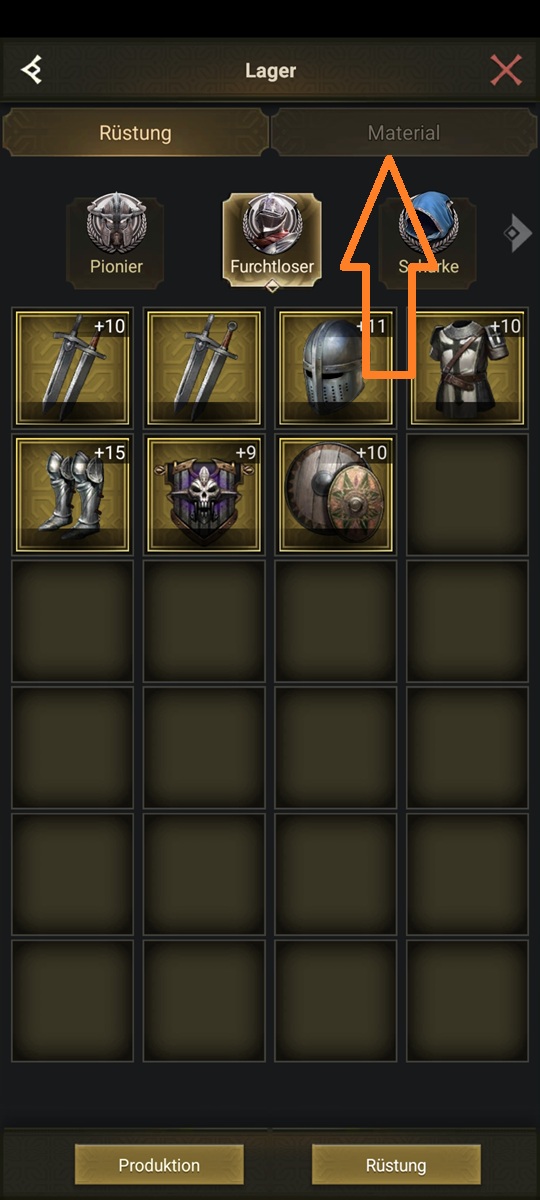The height and width of the screenshot is (1200, 540).
Task: Tap the bottom Rüstung button
Action: (396, 1165)
